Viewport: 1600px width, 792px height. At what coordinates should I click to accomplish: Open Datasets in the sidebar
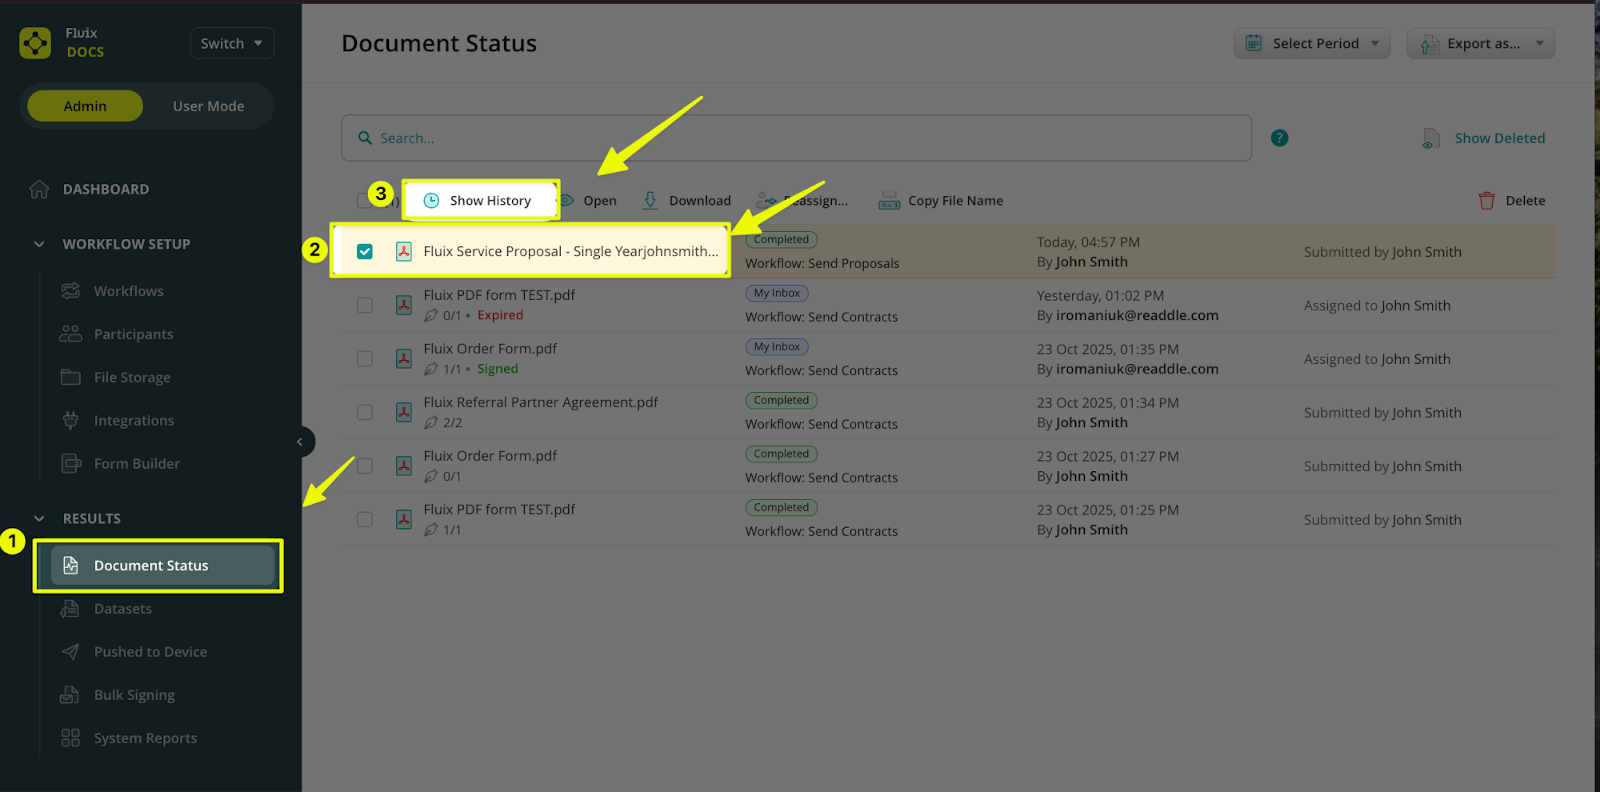123,608
